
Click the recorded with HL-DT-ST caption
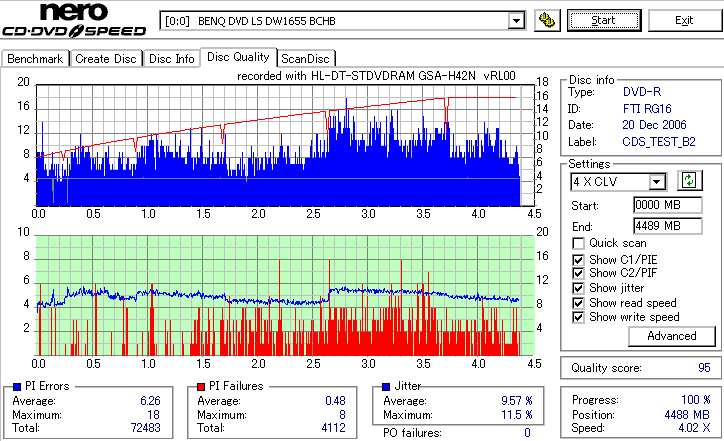click(x=376, y=76)
